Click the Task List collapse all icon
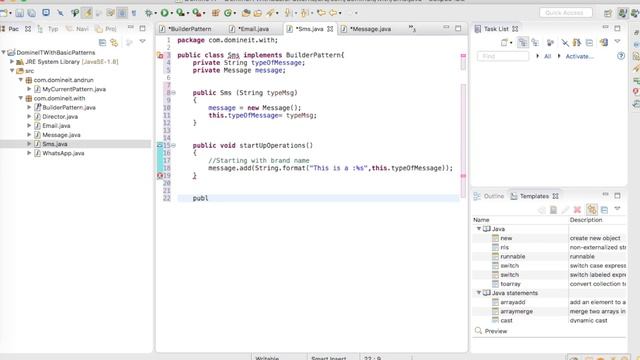The width and height of the screenshot is (640, 360). pyautogui.click(x=589, y=42)
